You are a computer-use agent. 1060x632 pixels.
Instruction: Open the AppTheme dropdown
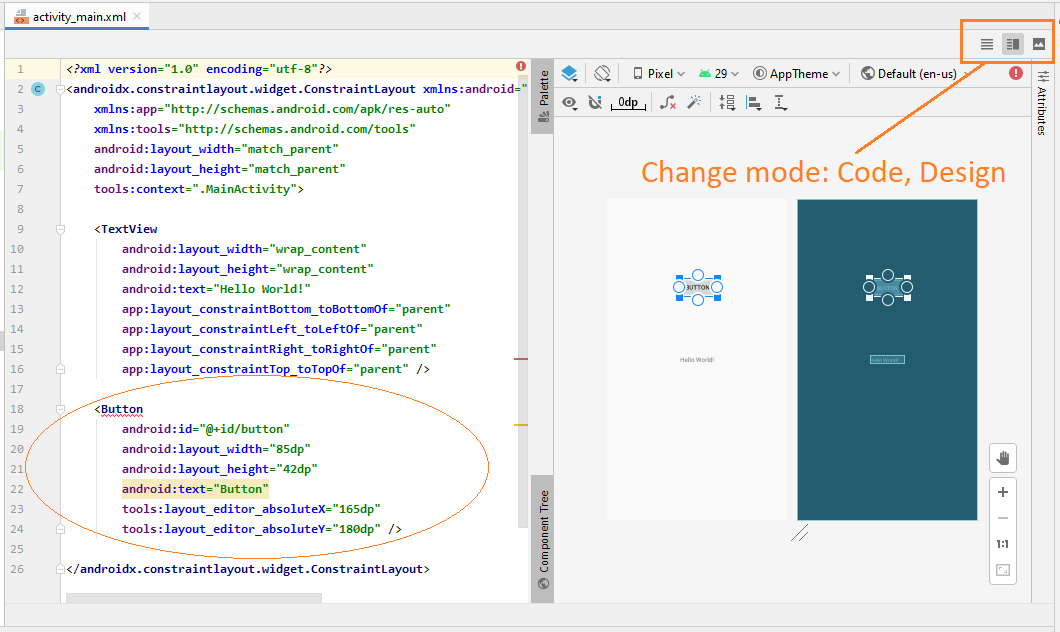point(796,74)
